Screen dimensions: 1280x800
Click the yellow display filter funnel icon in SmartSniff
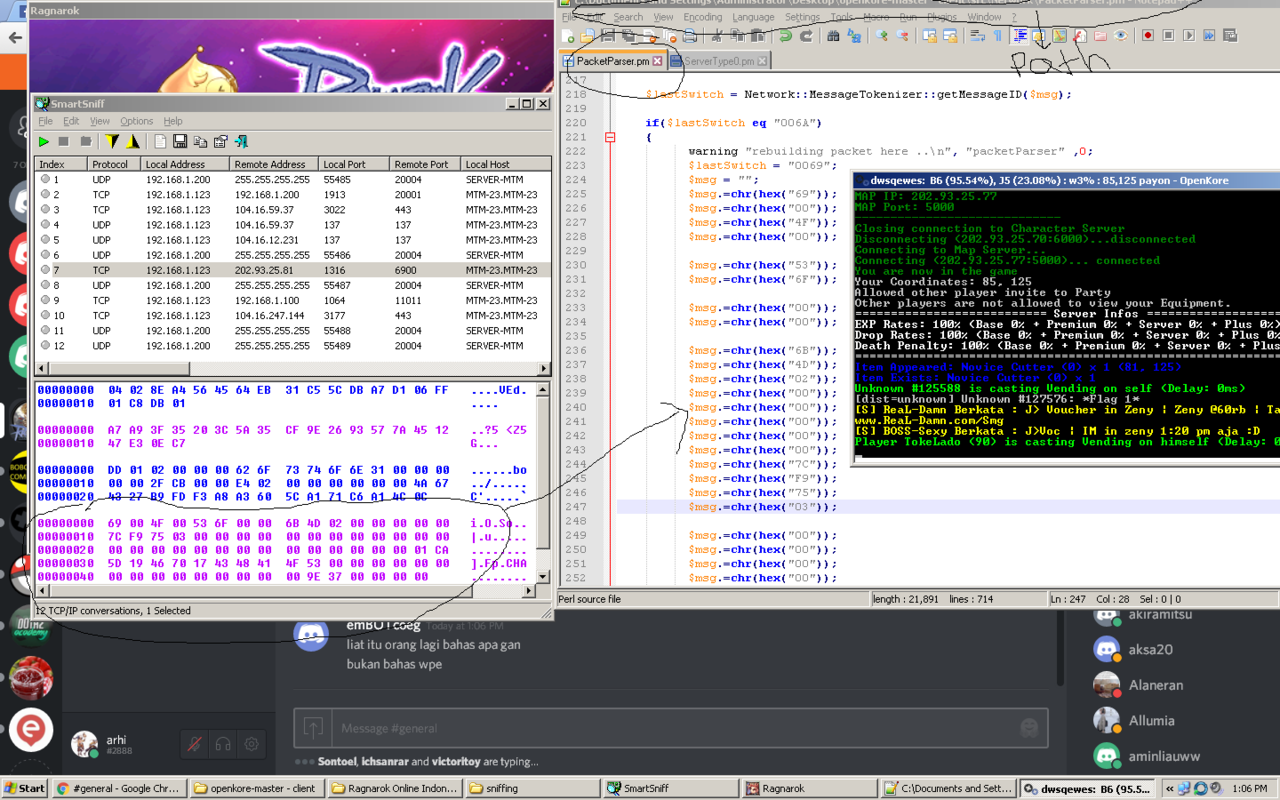tap(112, 142)
